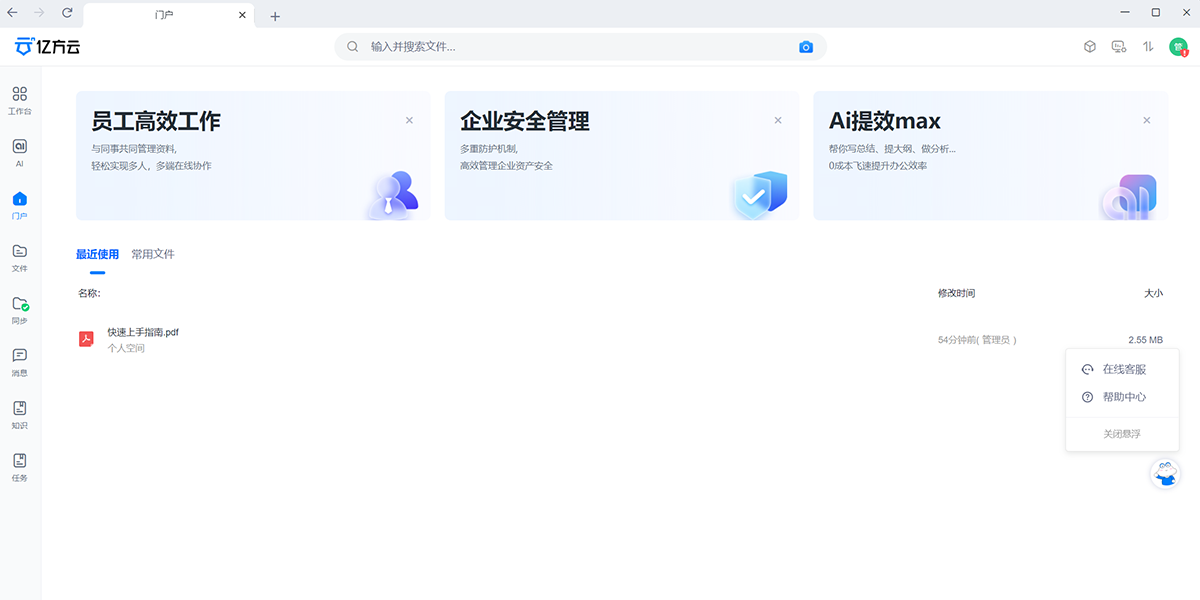Hide the 企业安全管理 banner card
This screenshot has width=1200, height=600.
[x=778, y=119]
